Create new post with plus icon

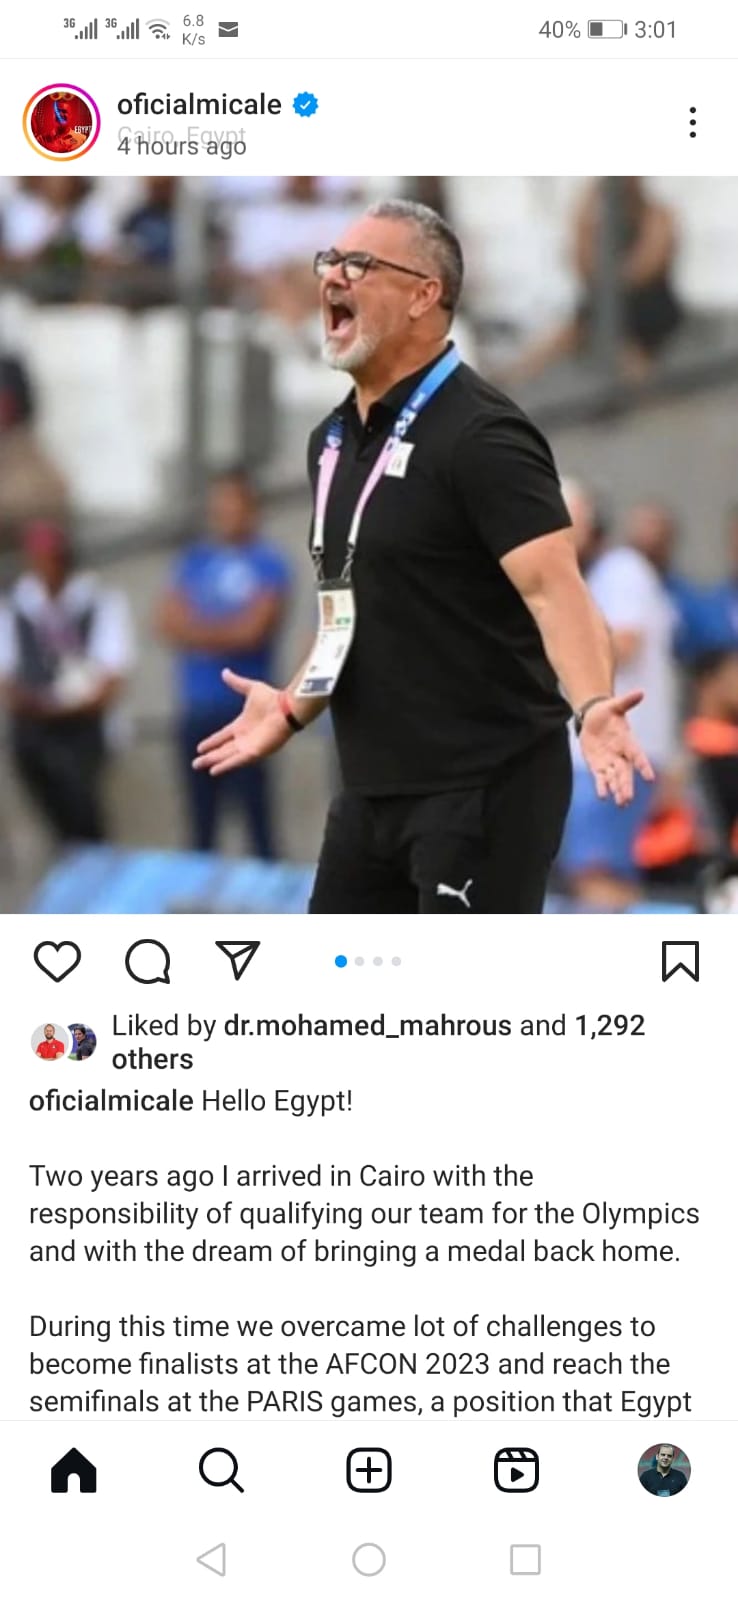click(369, 1470)
